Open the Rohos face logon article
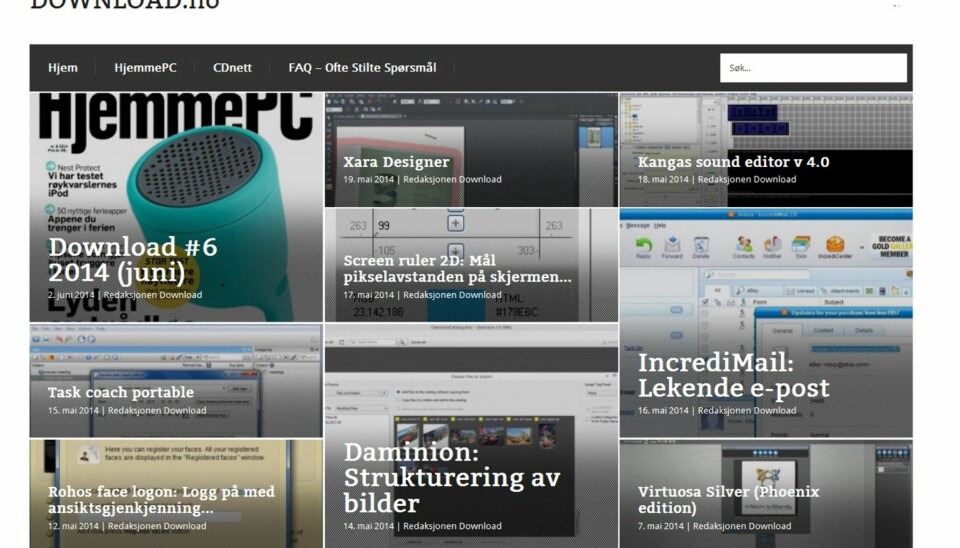960x548 pixels. (x=162, y=500)
